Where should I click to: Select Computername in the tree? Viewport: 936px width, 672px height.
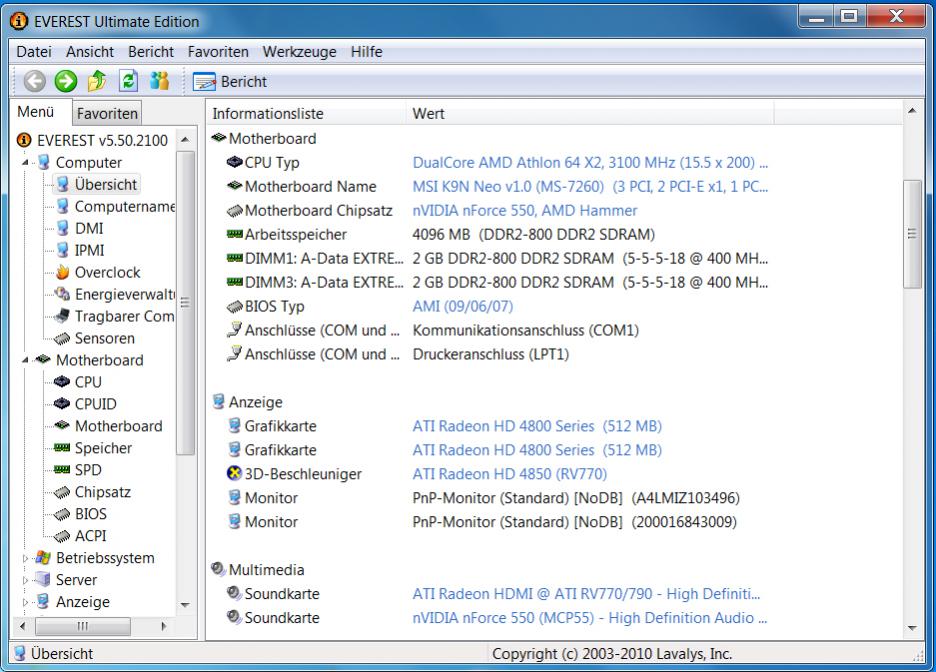click(124, 206)
